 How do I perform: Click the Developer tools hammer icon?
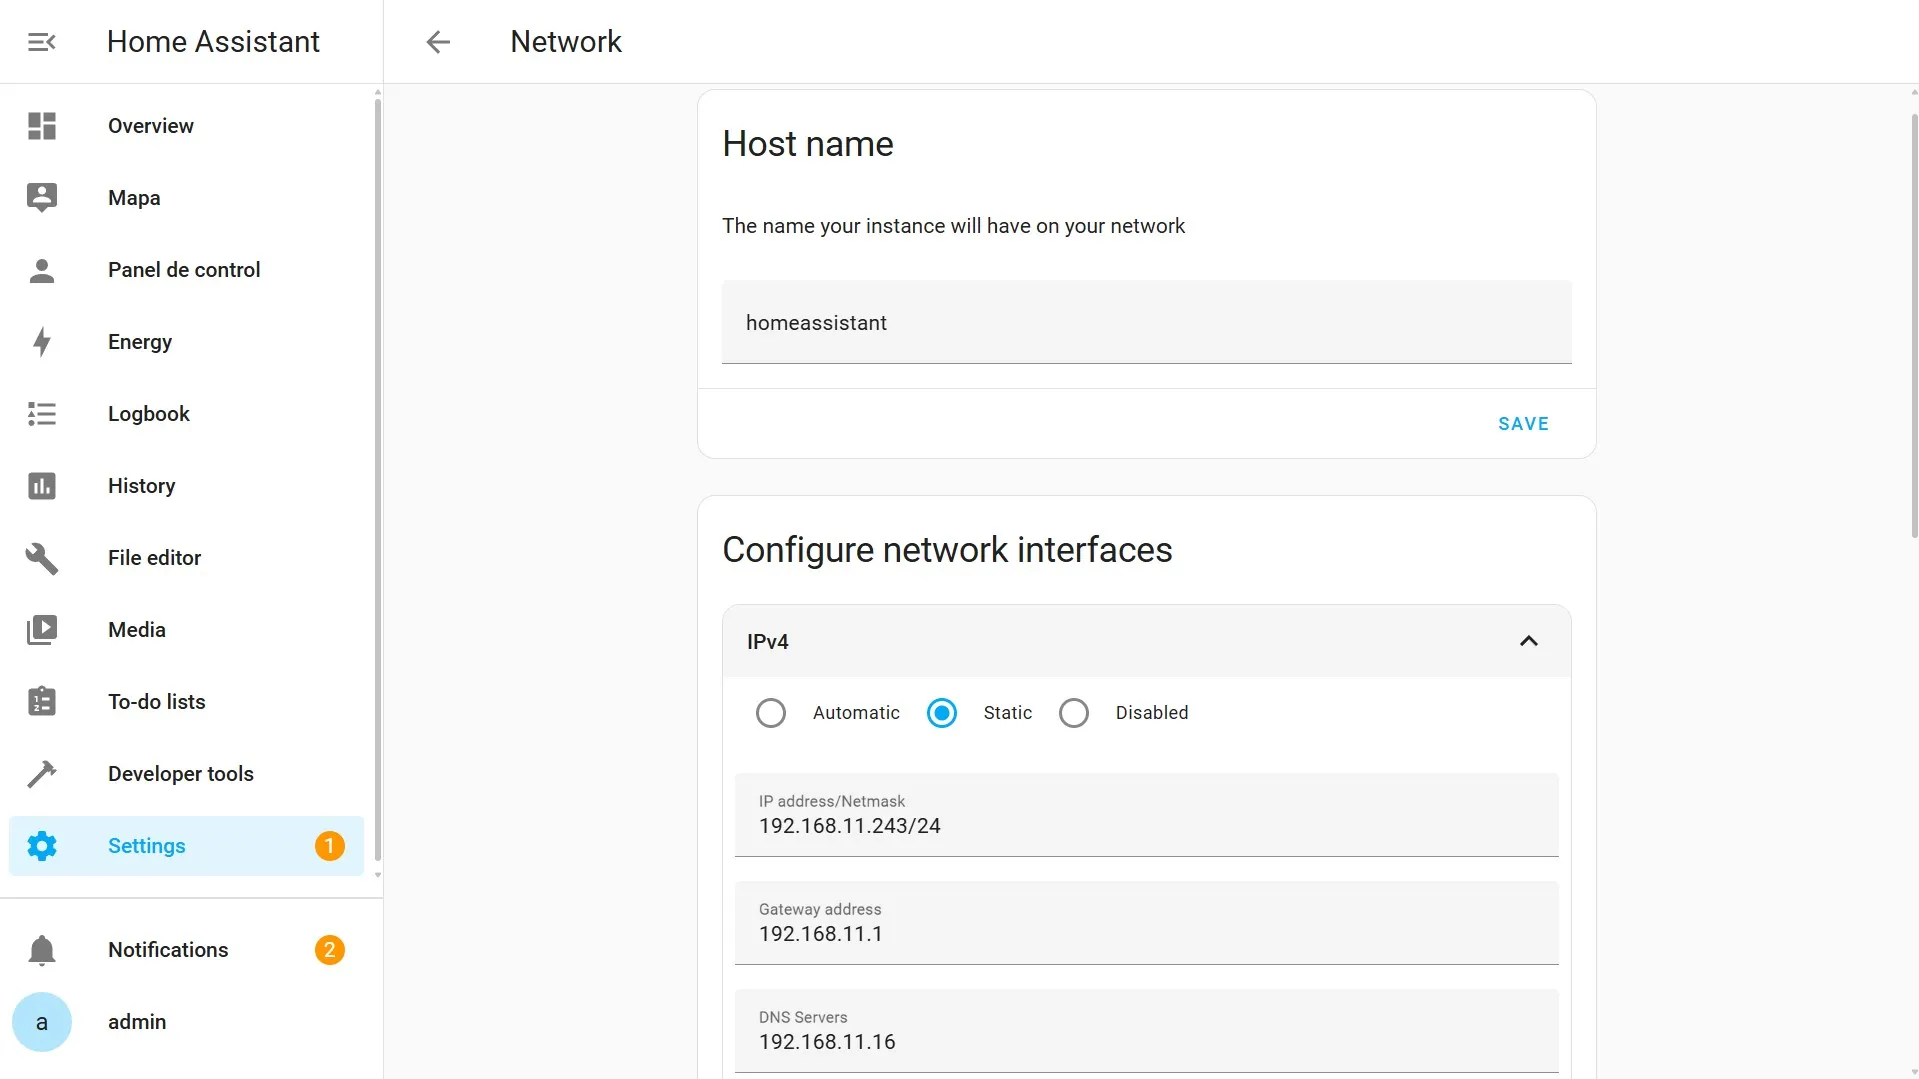point(42,774)
